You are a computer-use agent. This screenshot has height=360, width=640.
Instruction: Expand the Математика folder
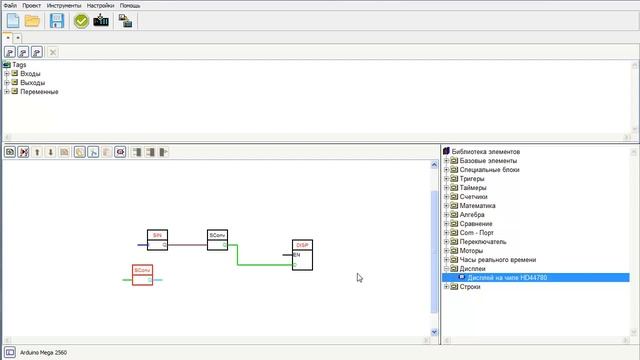pyautogui.click(x=446, y=205)
